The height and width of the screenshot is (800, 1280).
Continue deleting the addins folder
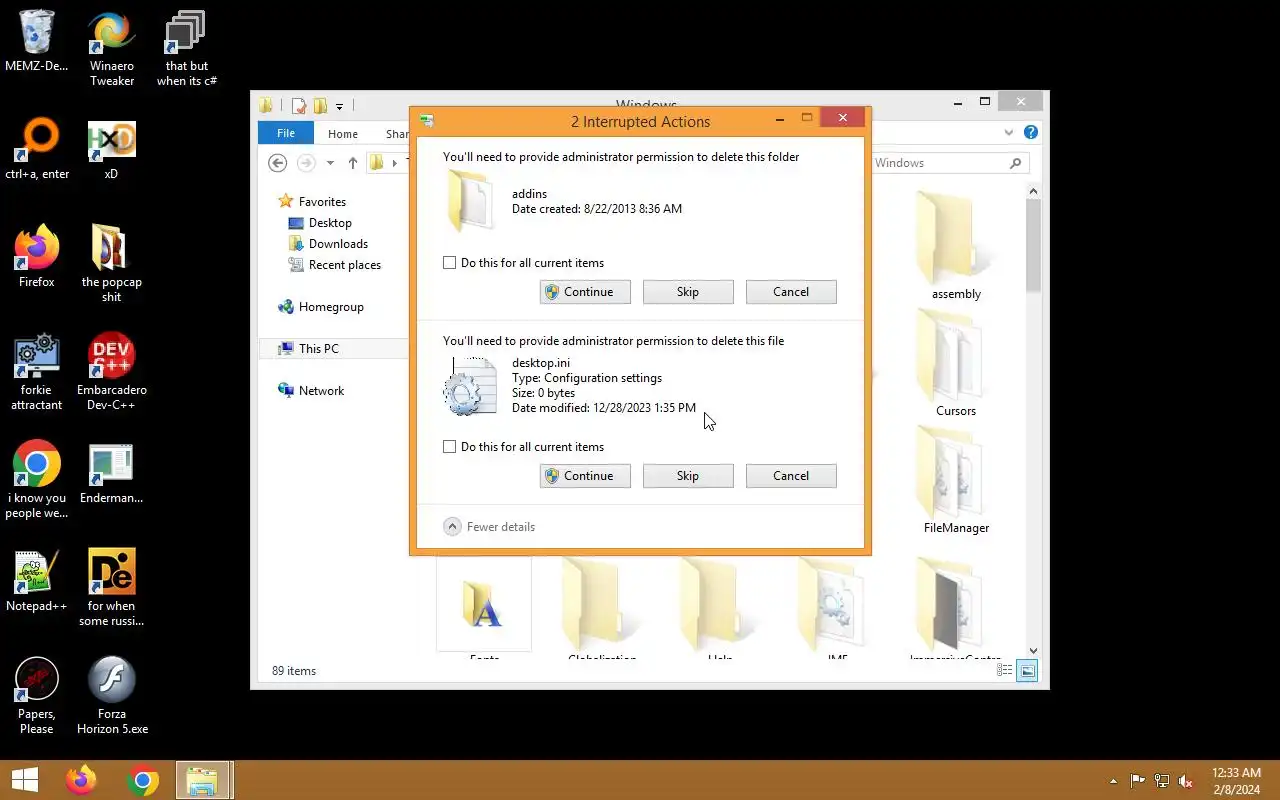[585, 292]
